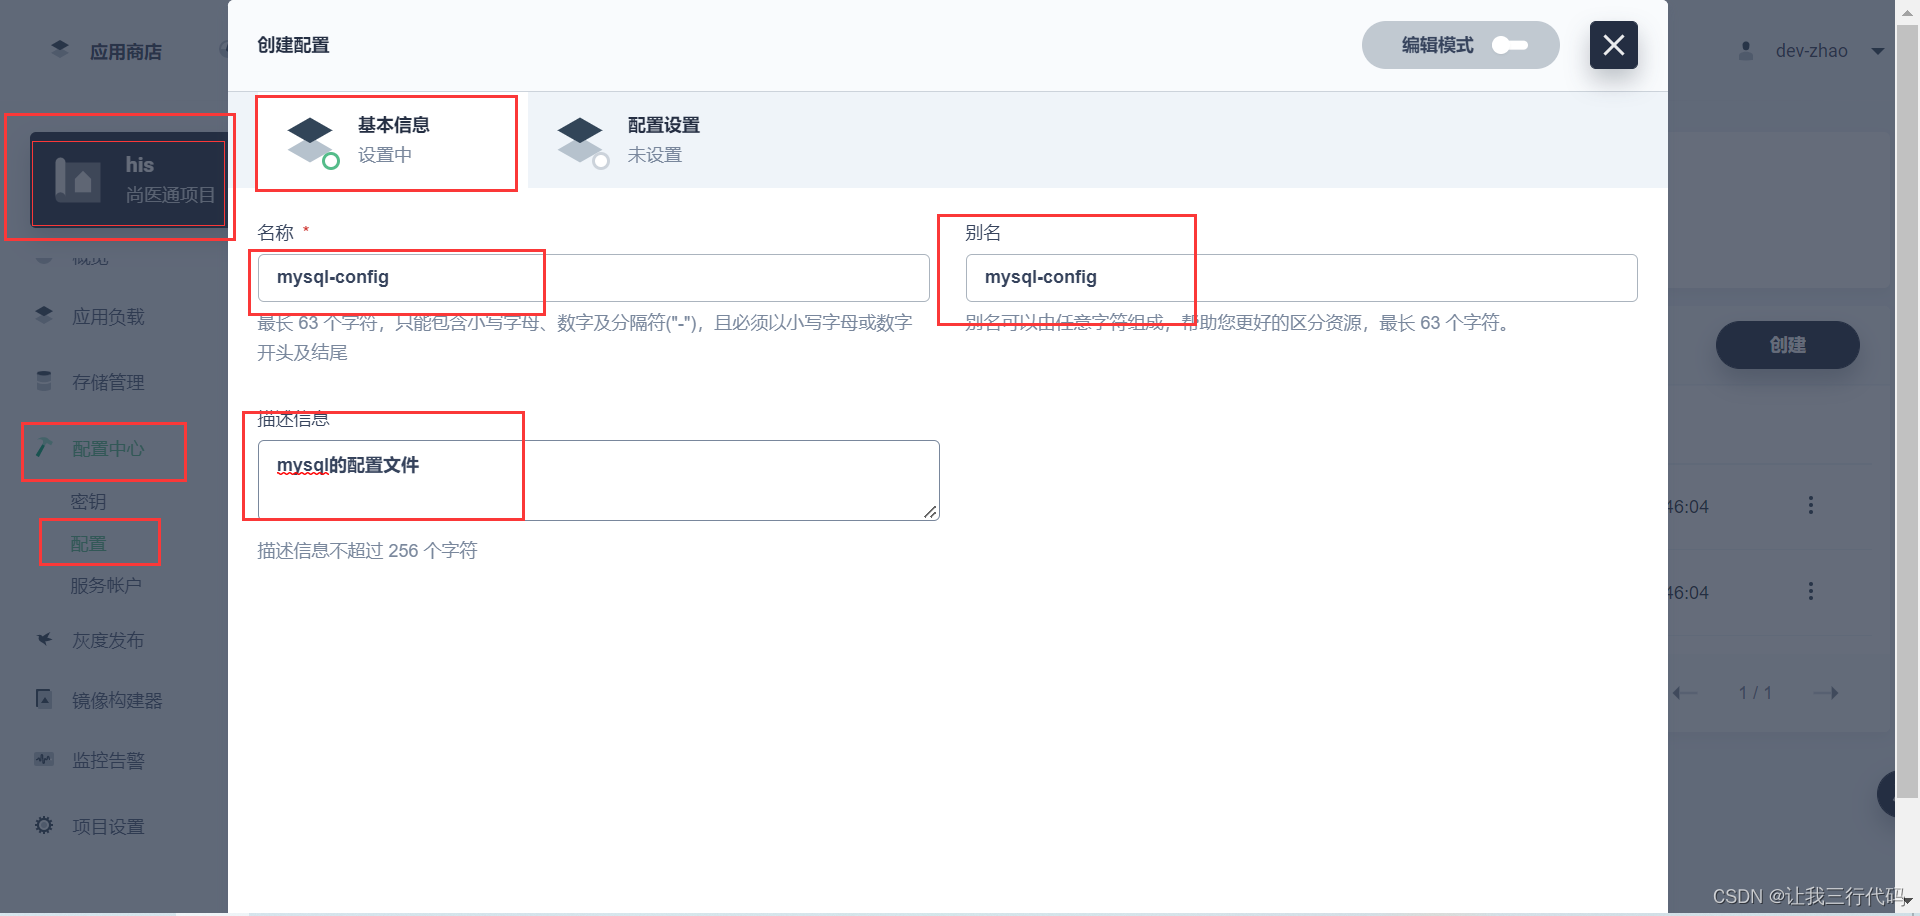1920x916 pixels.
Task: Open 应用商店 in top navigation
Action: 125,52
